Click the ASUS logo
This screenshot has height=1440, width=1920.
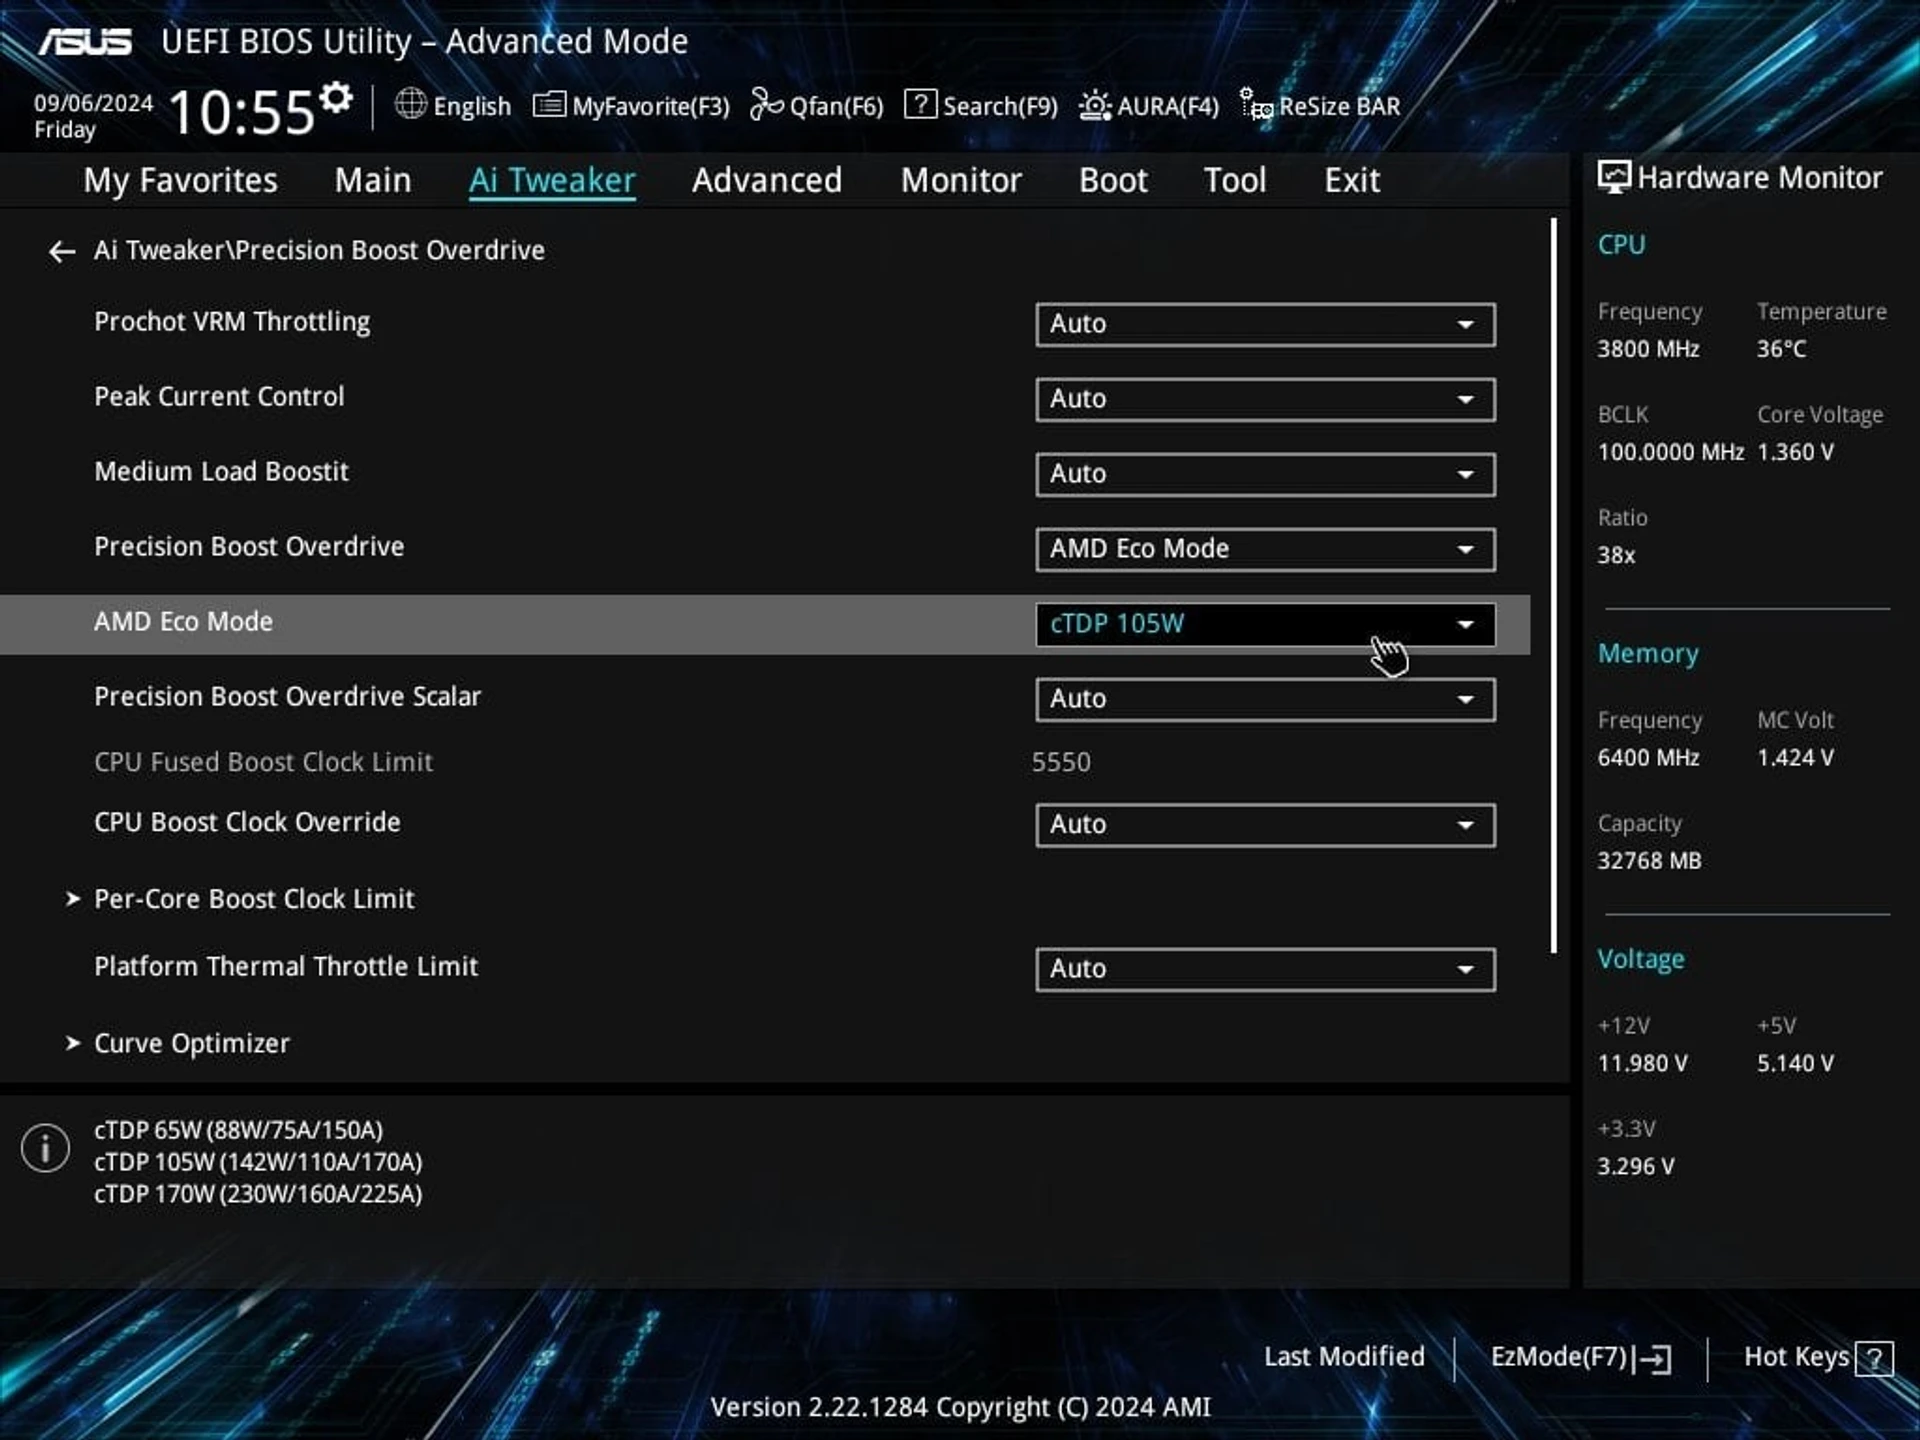(x=86, y=42)
